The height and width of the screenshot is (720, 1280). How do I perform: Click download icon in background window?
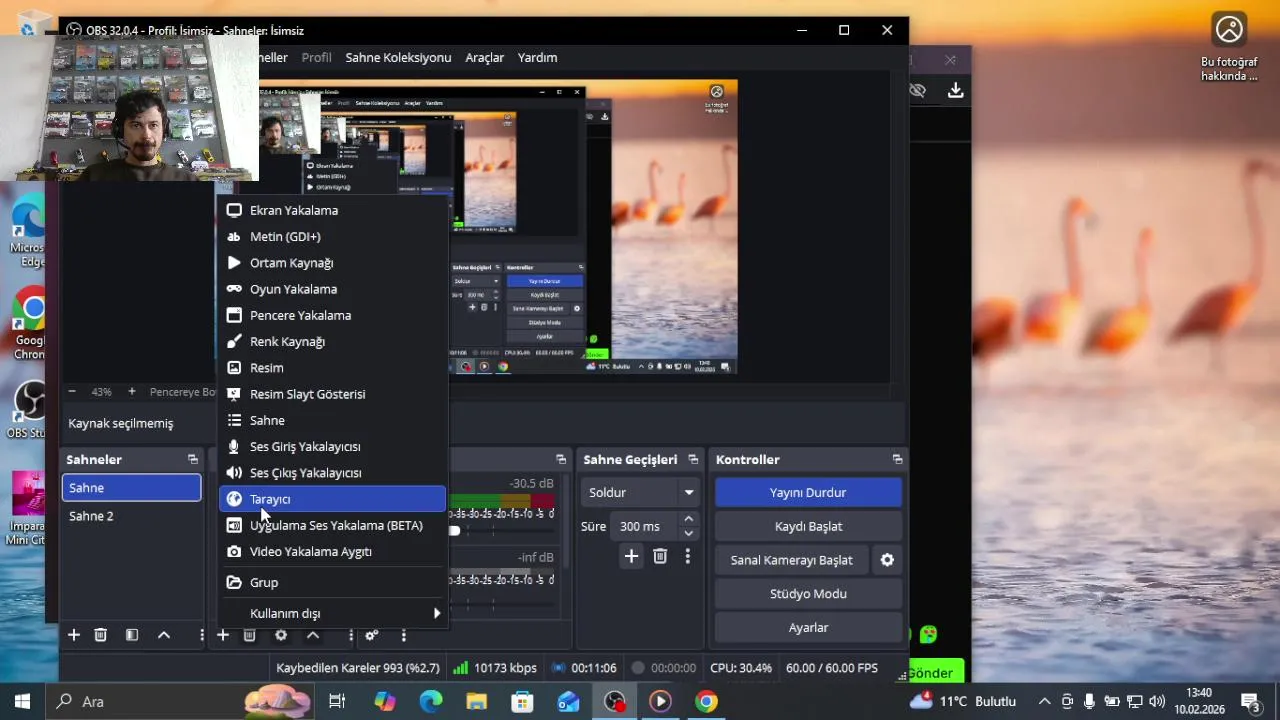pyautogui.click(x=956, y=91)
